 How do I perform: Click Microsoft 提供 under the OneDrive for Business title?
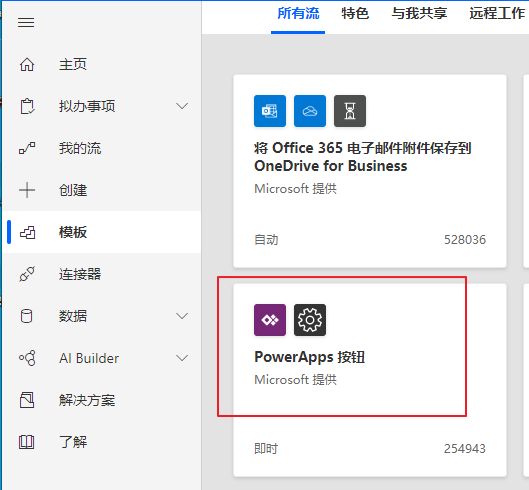(296, 189)
